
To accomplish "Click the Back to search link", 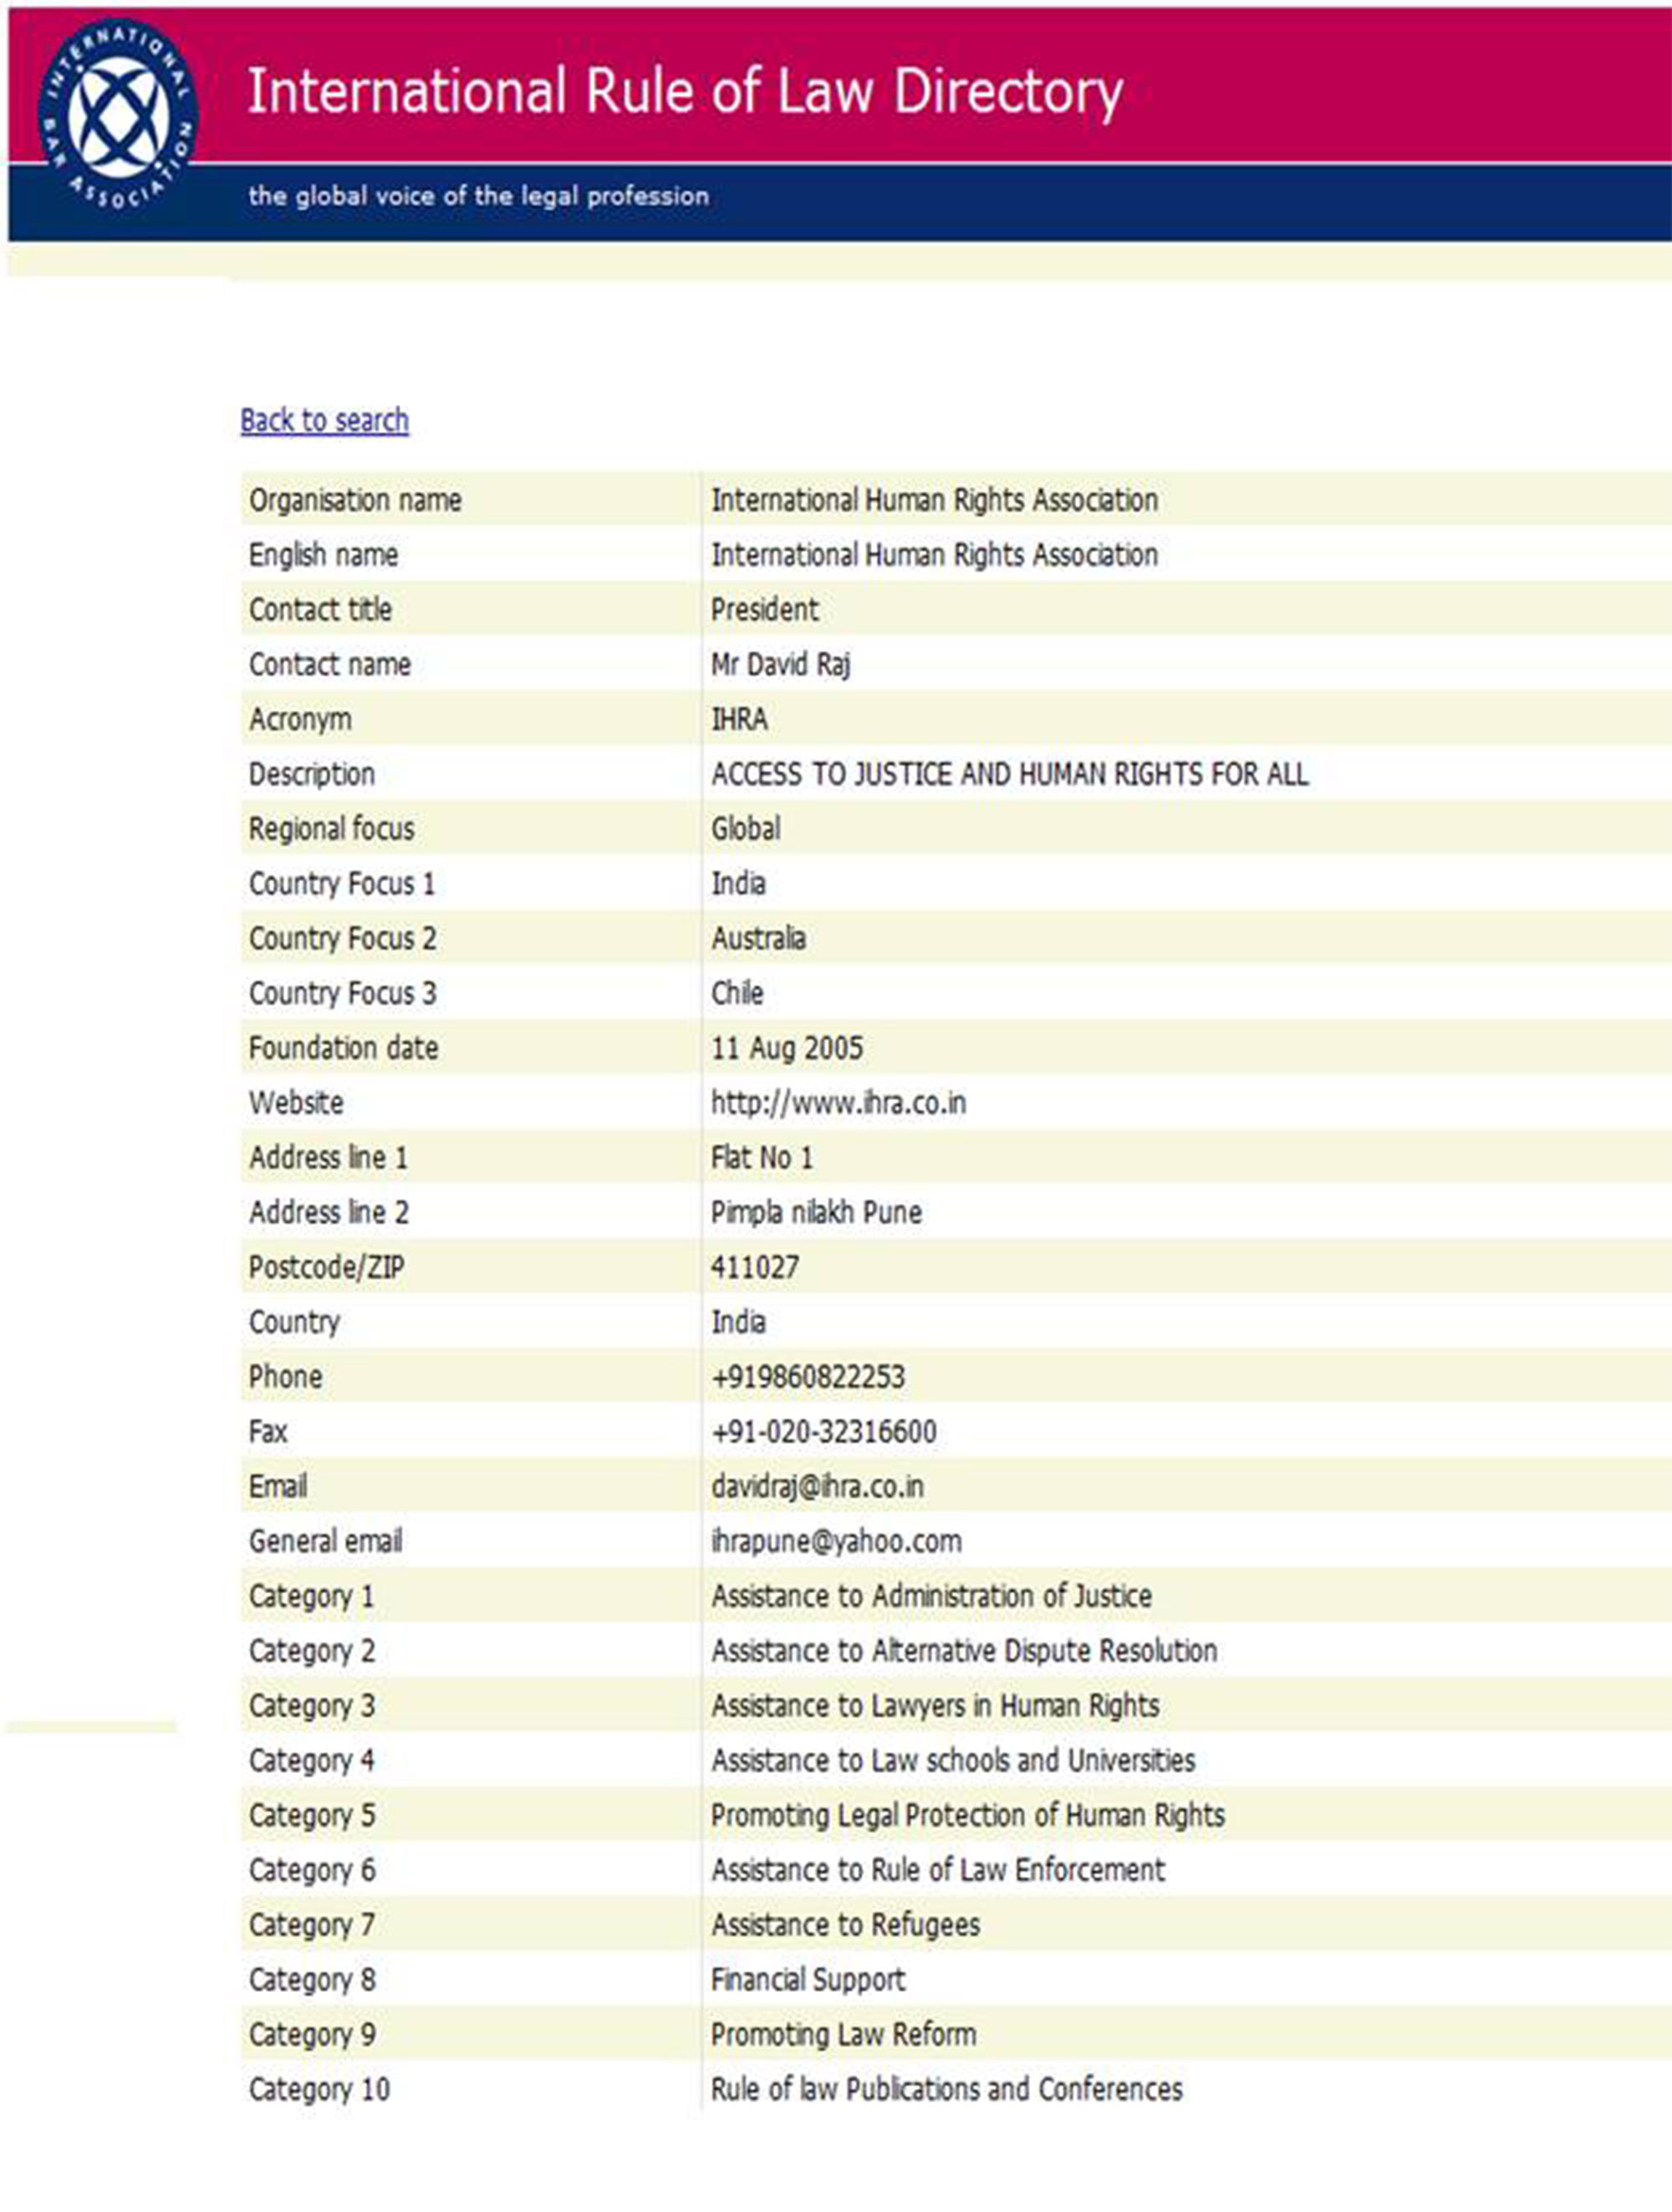I will 324,420.
